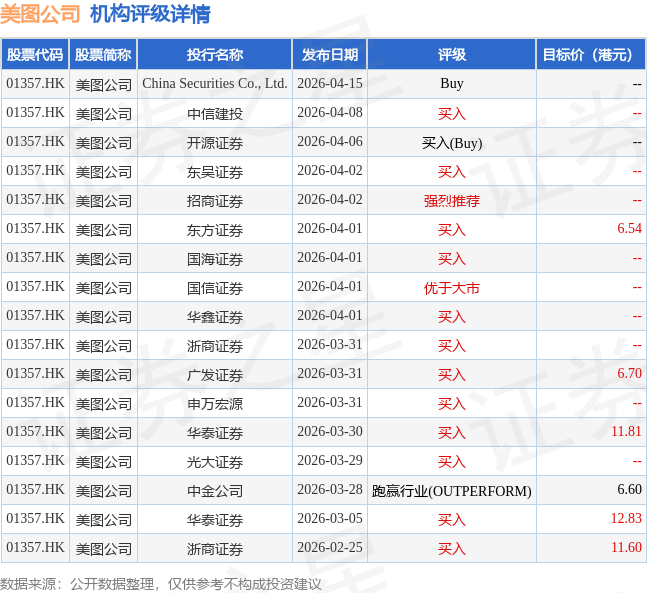
Task: Click the 买入(Buy) rating cell
Action: tap(452, 143)
